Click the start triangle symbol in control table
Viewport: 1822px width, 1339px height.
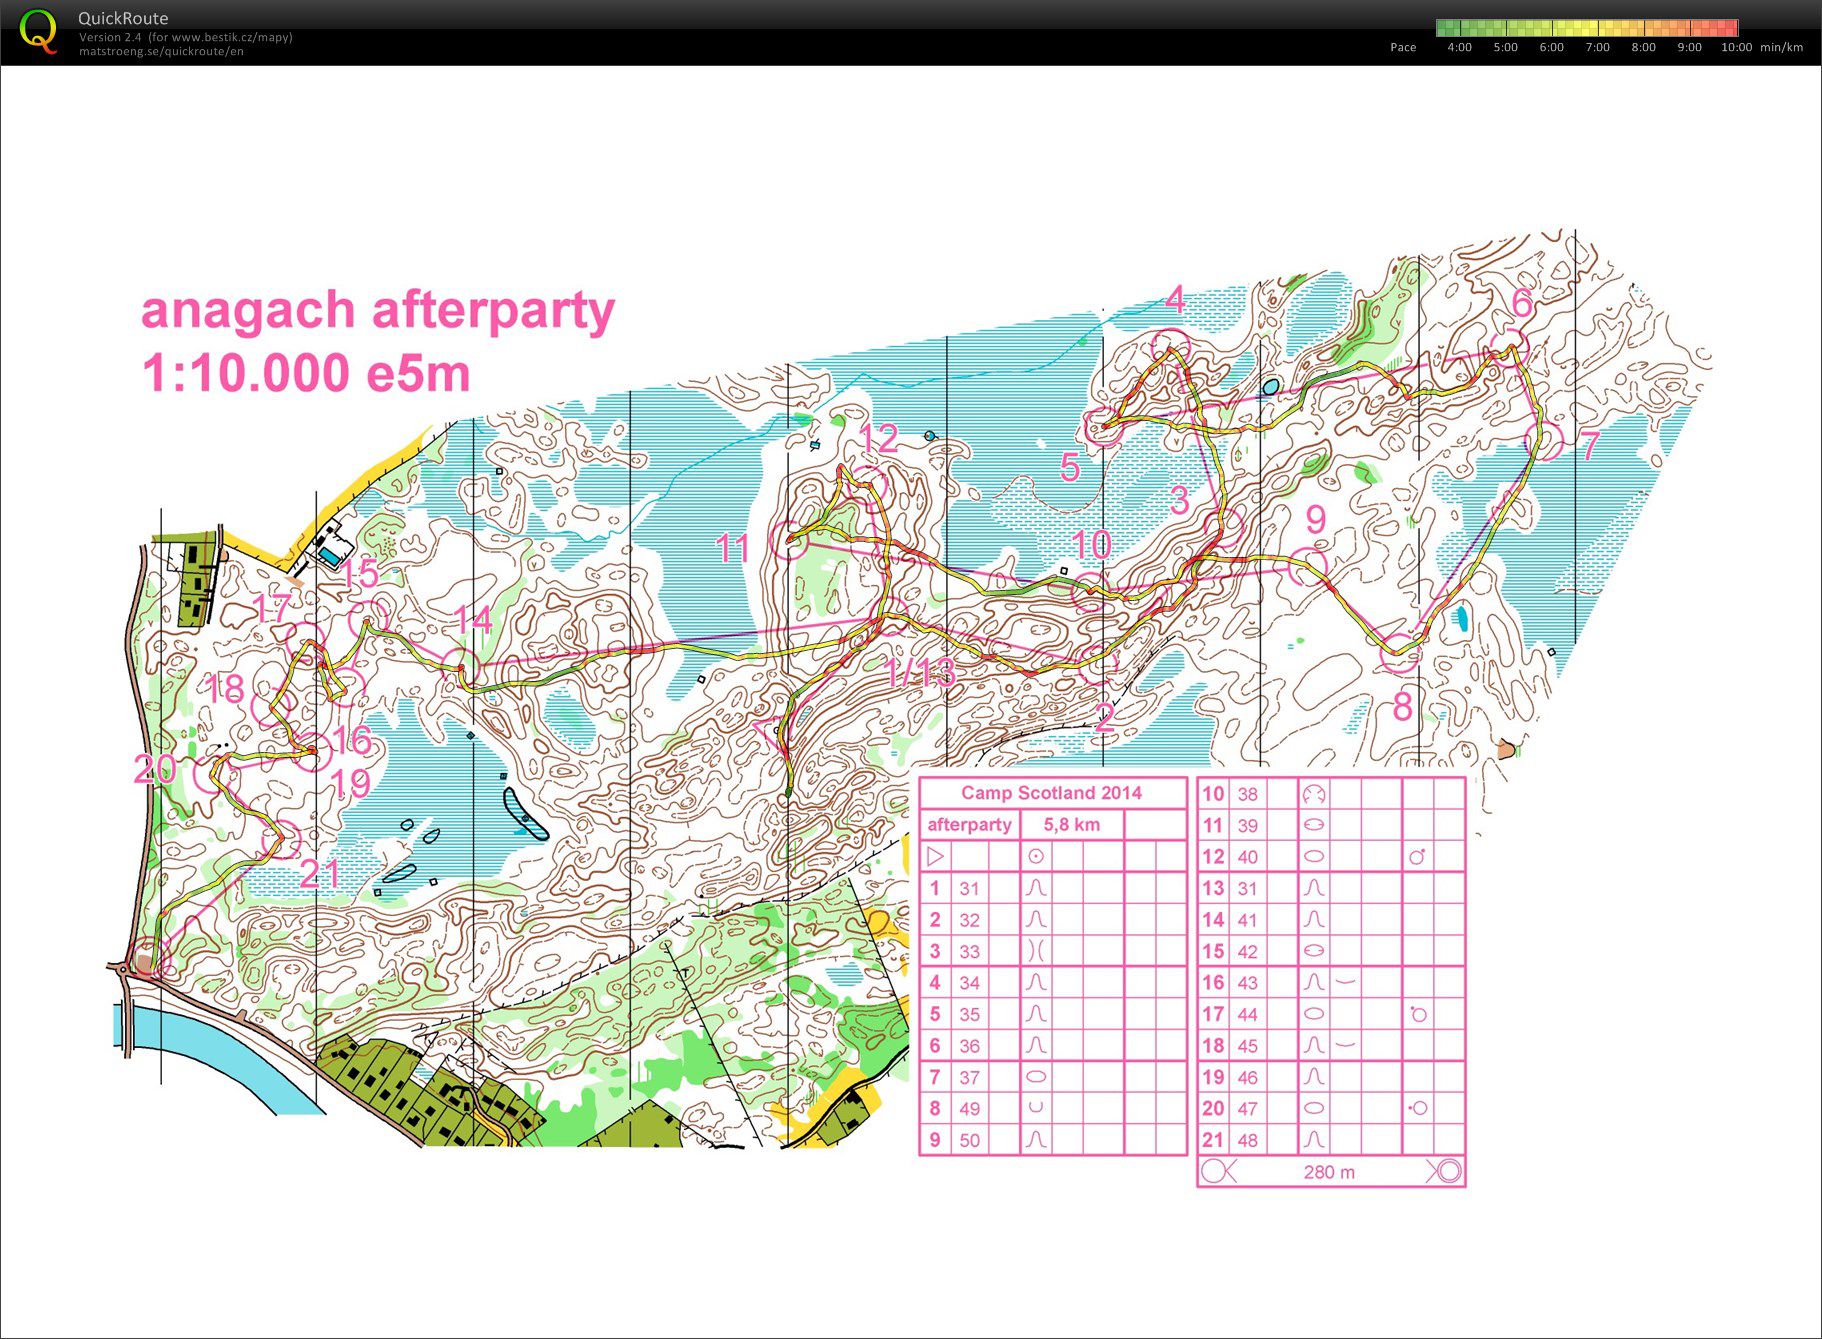(x=935, y=857)
